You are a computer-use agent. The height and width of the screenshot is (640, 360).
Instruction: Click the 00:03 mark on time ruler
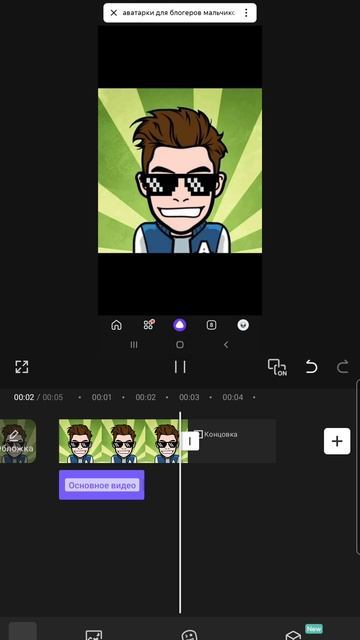pos(189,397)
